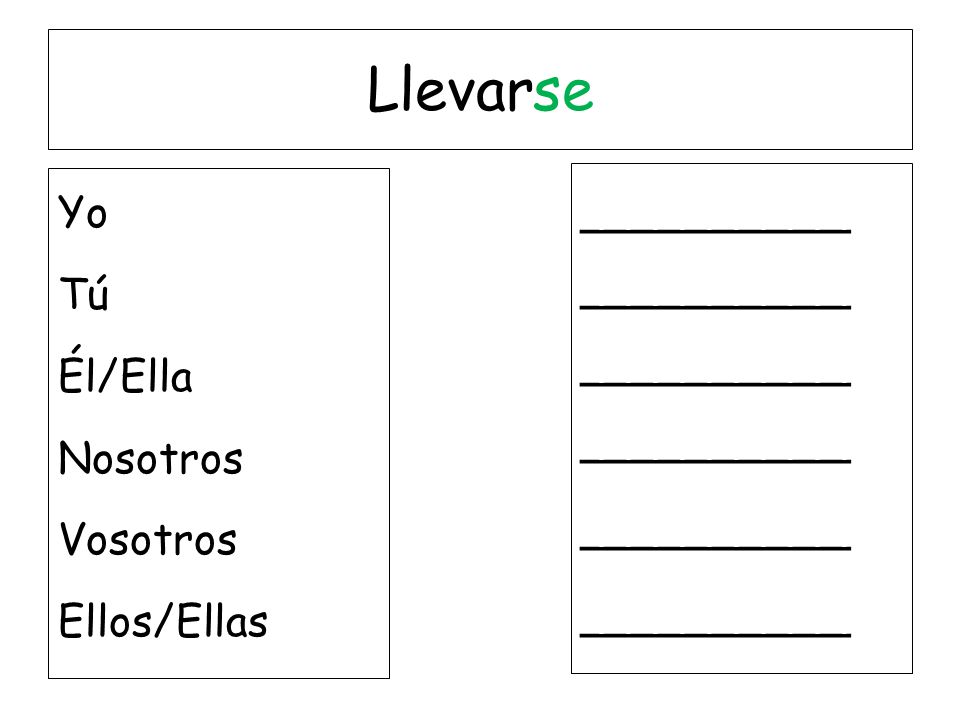Click the word Ella after the slash
This screenshot has height=720, width=960.
click(157, 376)
